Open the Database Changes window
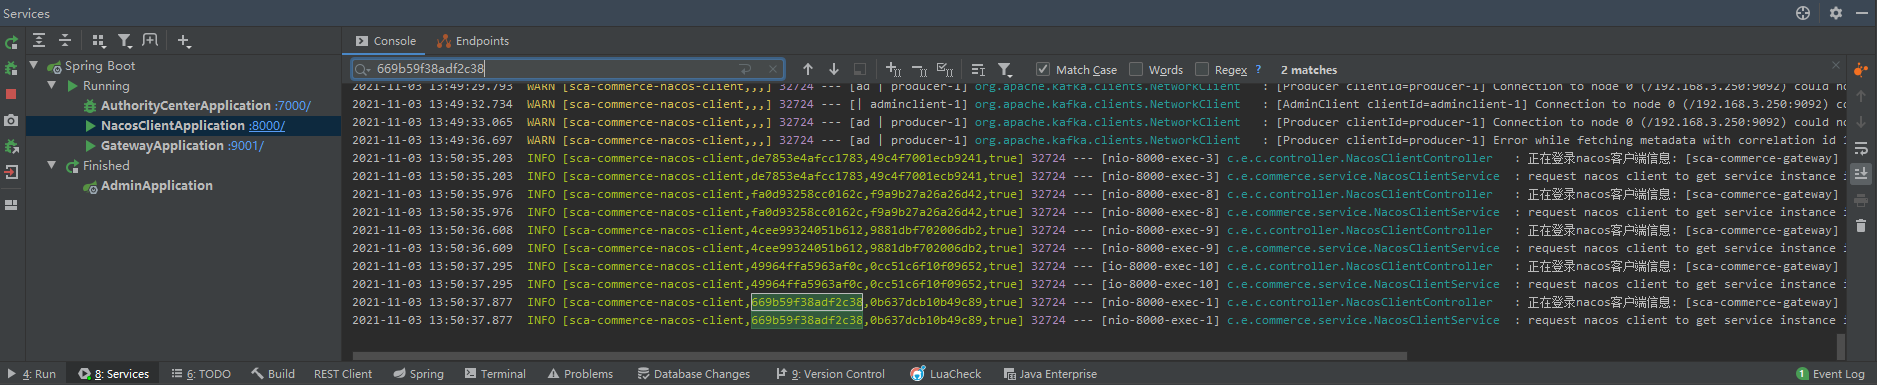1877x385 pixels. (x=694, y=374)
